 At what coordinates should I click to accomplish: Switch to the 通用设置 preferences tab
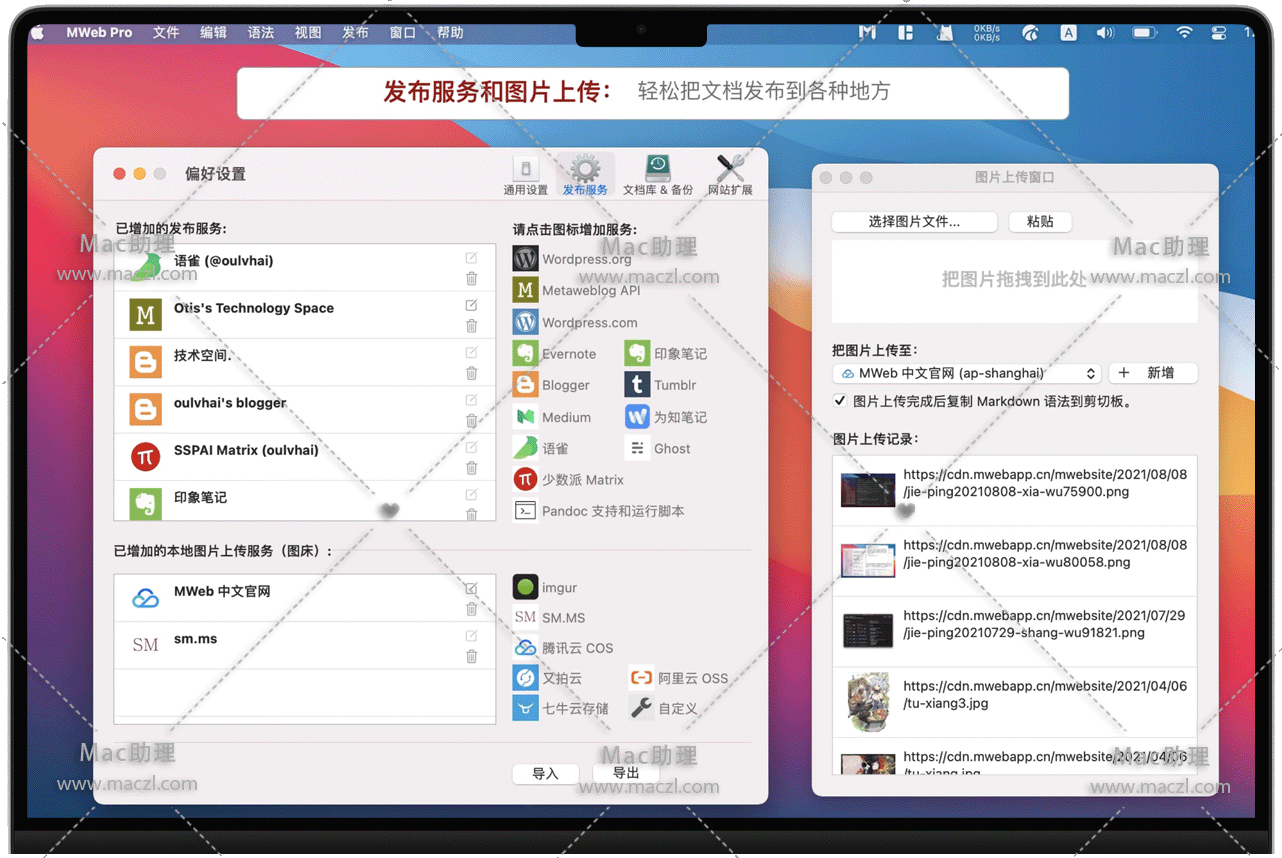pyautogui.click(x=525, y=175)
